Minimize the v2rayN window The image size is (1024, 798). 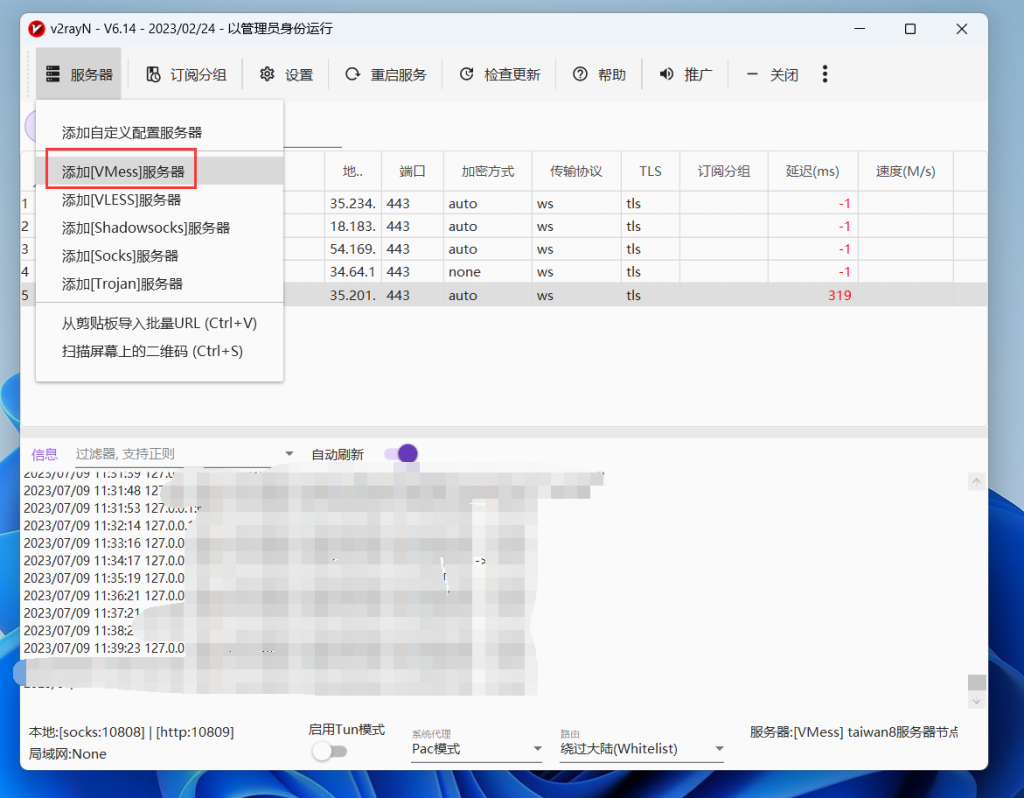coord(859,29)
